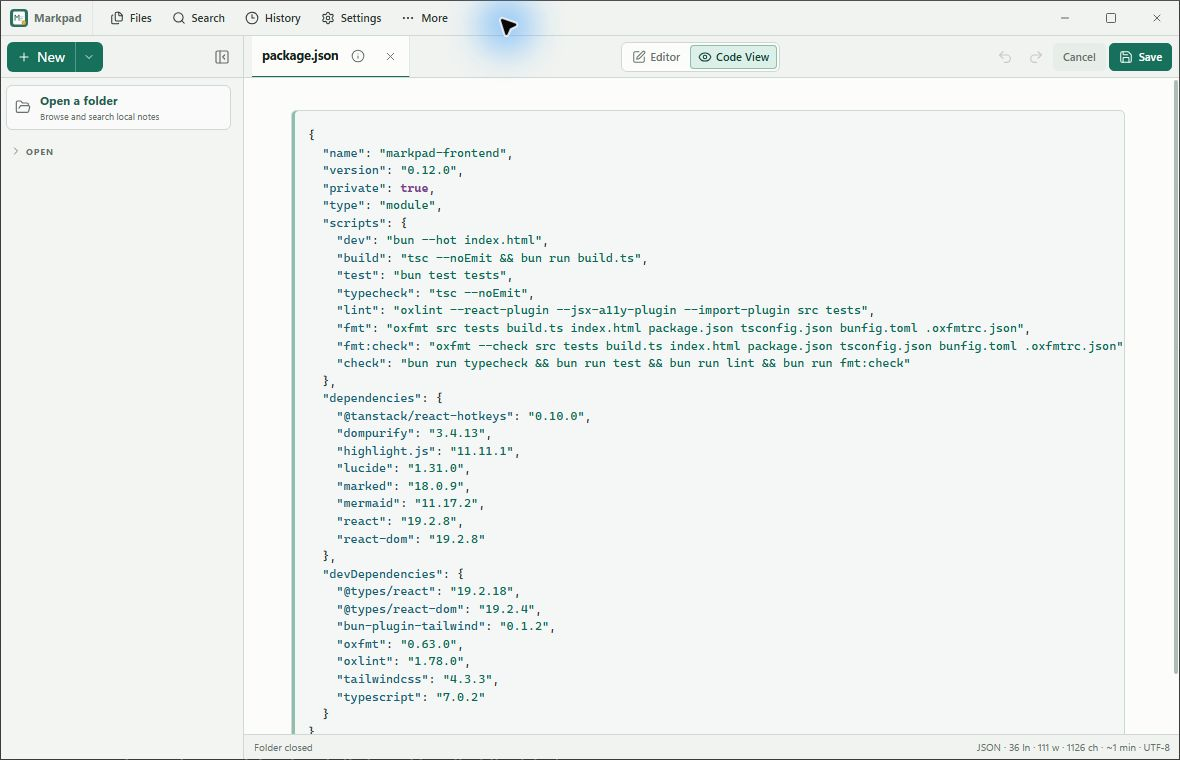Click the folder icon in Open a folder
1180x760 pixels.
click(23, 108)
